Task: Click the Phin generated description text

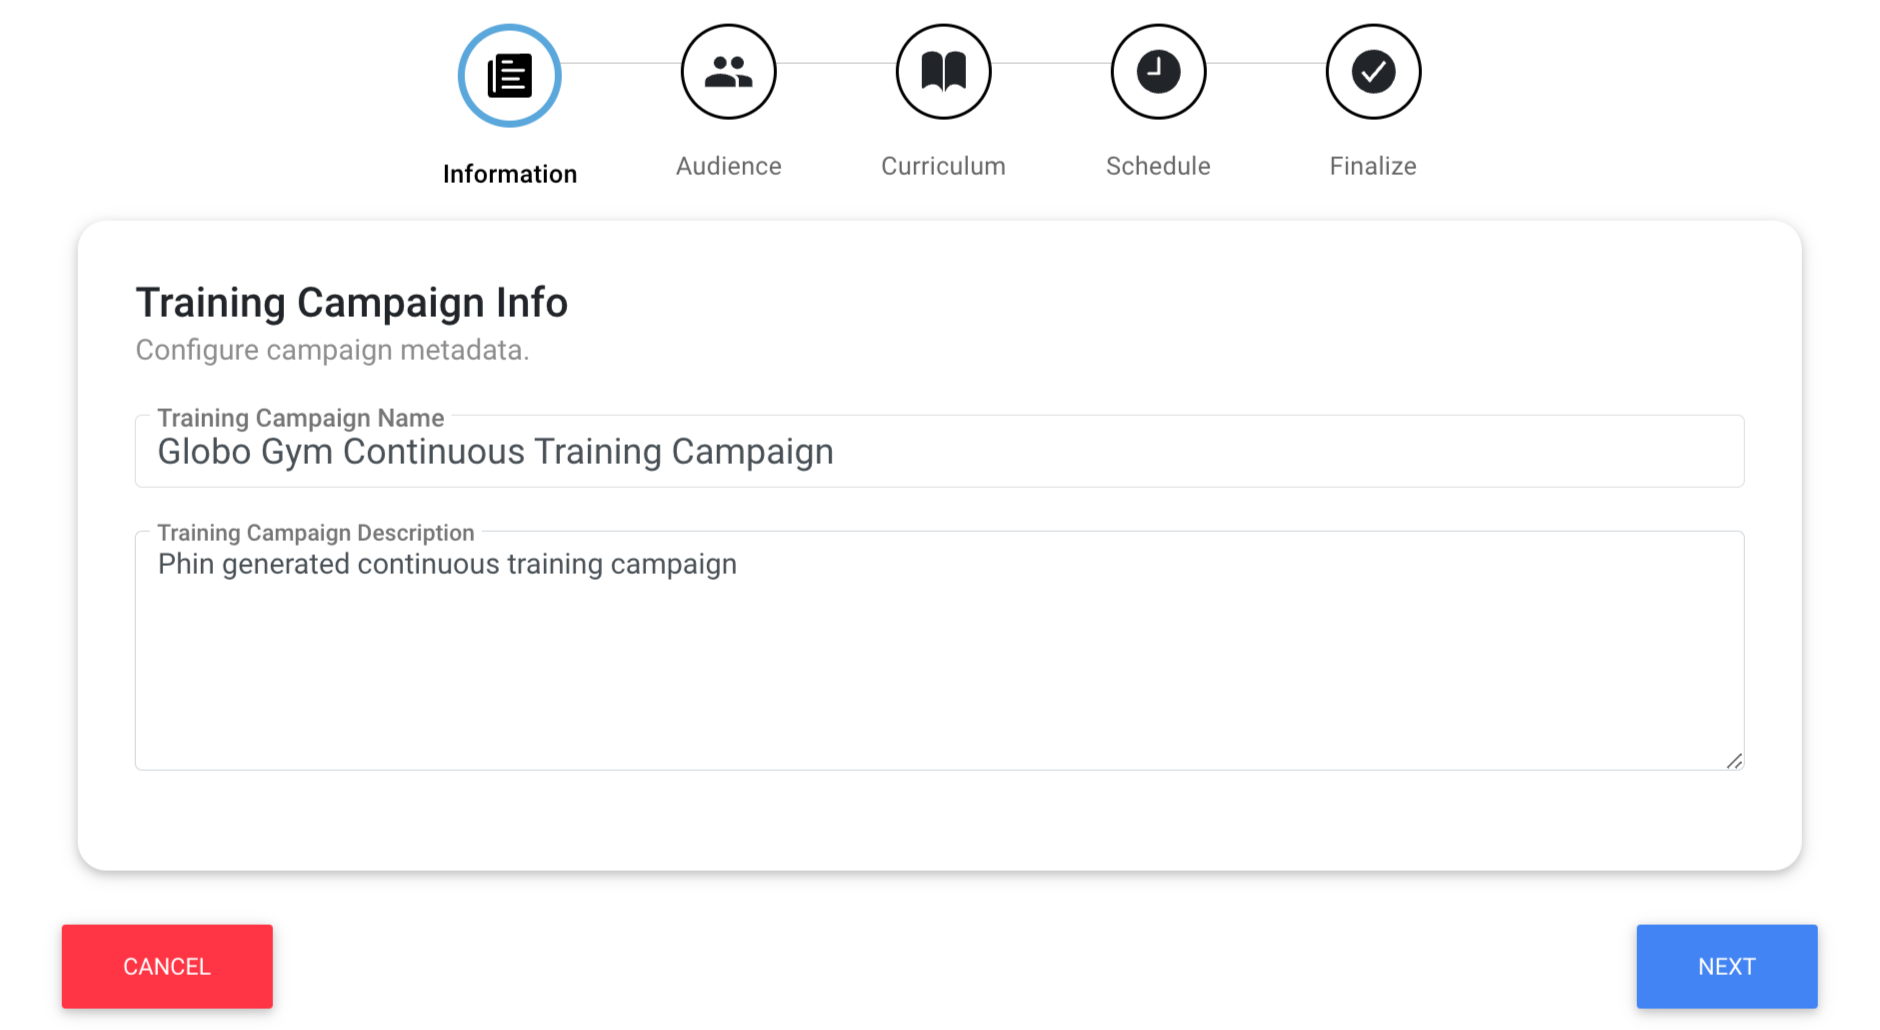Action: click(x=446, y=564)
